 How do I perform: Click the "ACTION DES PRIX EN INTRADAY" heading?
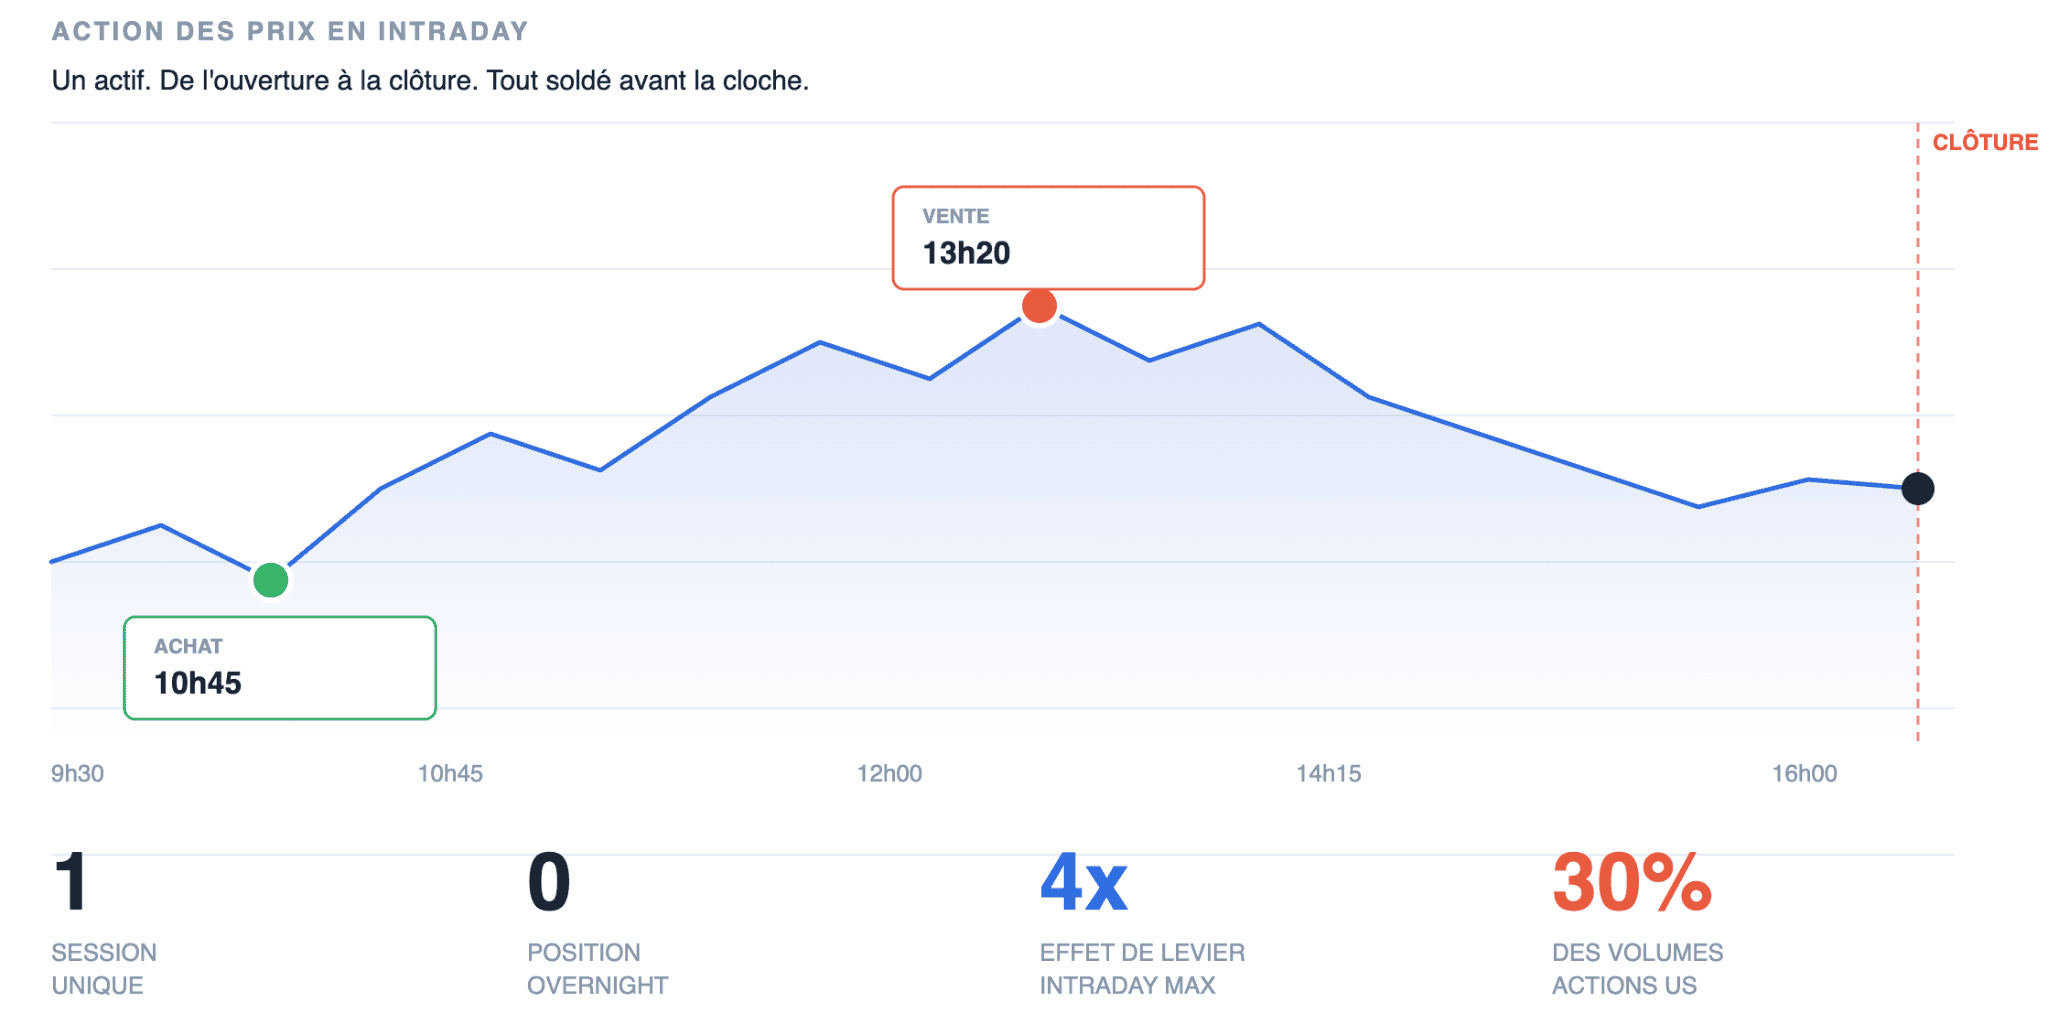click(290, 31)
